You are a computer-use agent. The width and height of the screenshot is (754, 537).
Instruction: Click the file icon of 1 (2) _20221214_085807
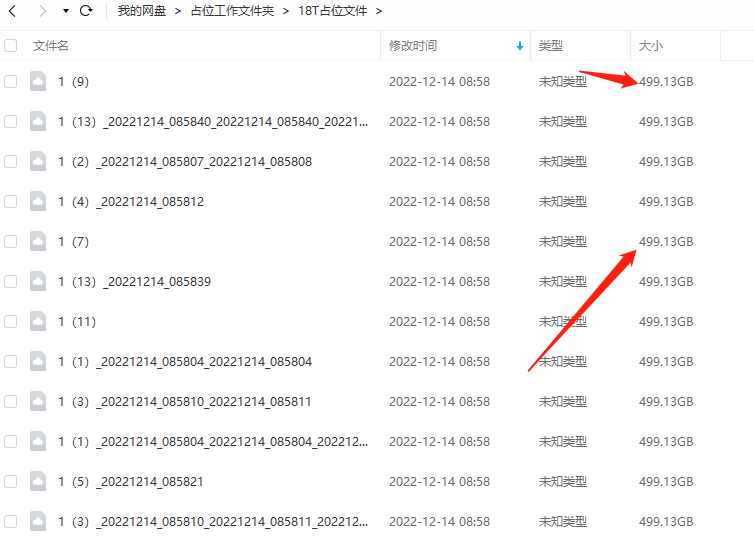38,161
